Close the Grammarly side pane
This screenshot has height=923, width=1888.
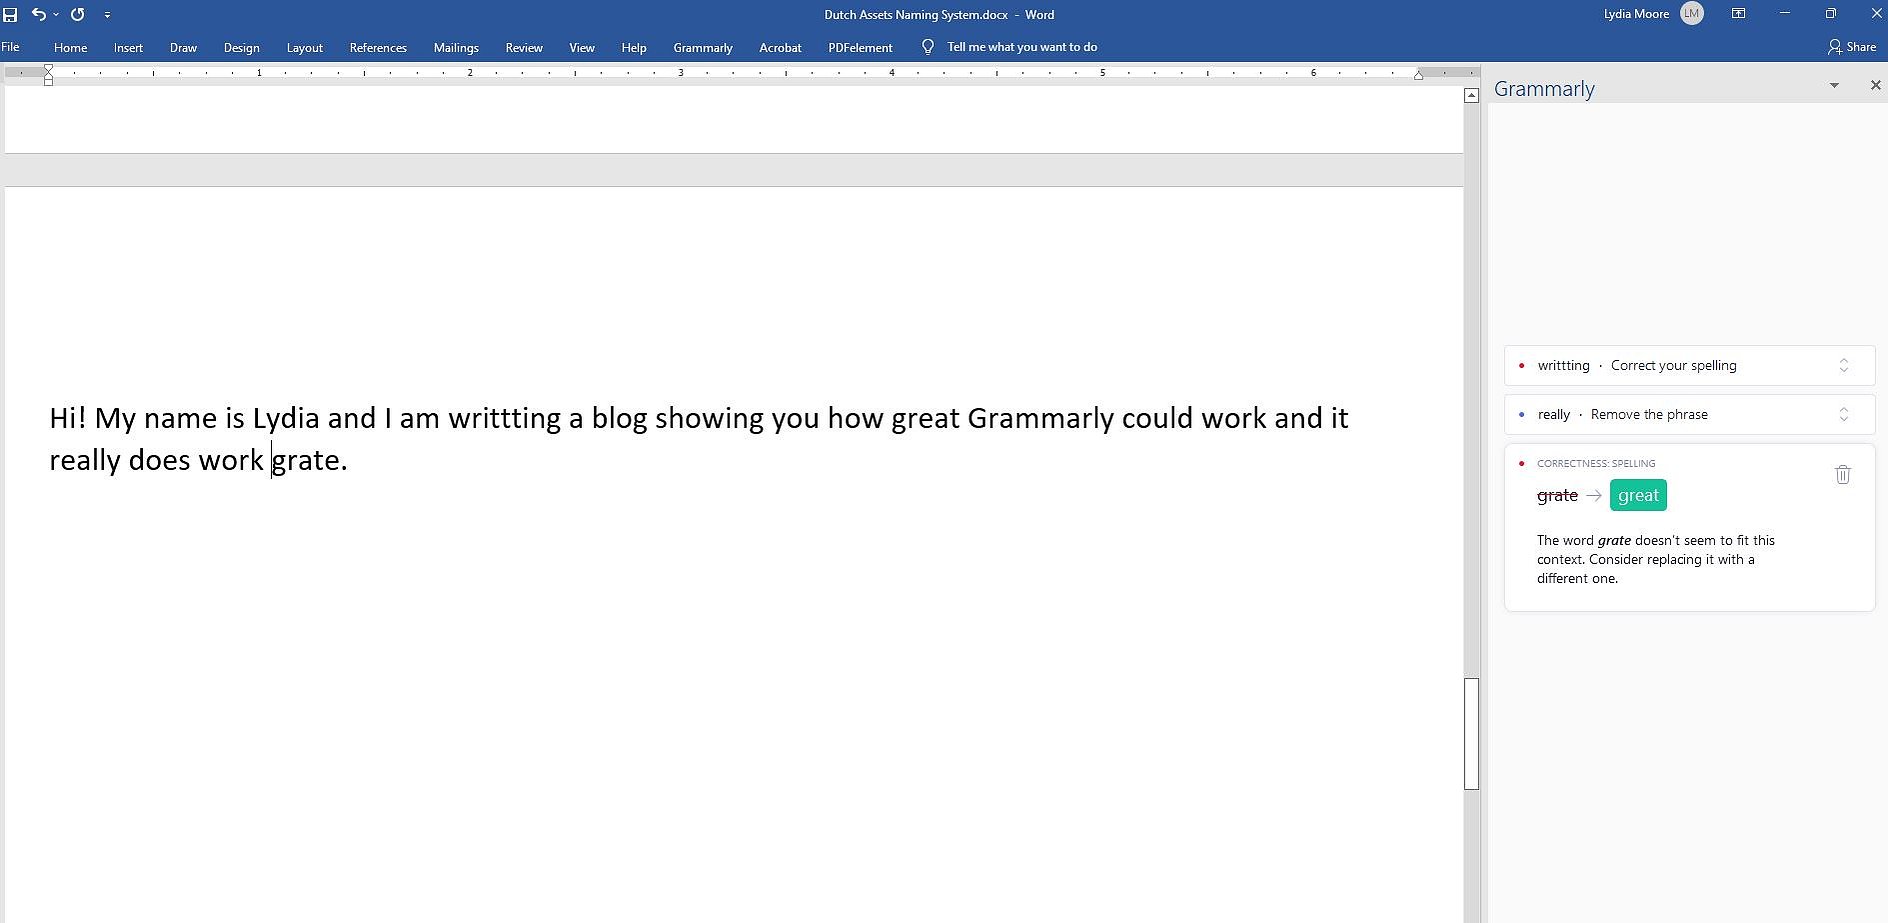1875,86
